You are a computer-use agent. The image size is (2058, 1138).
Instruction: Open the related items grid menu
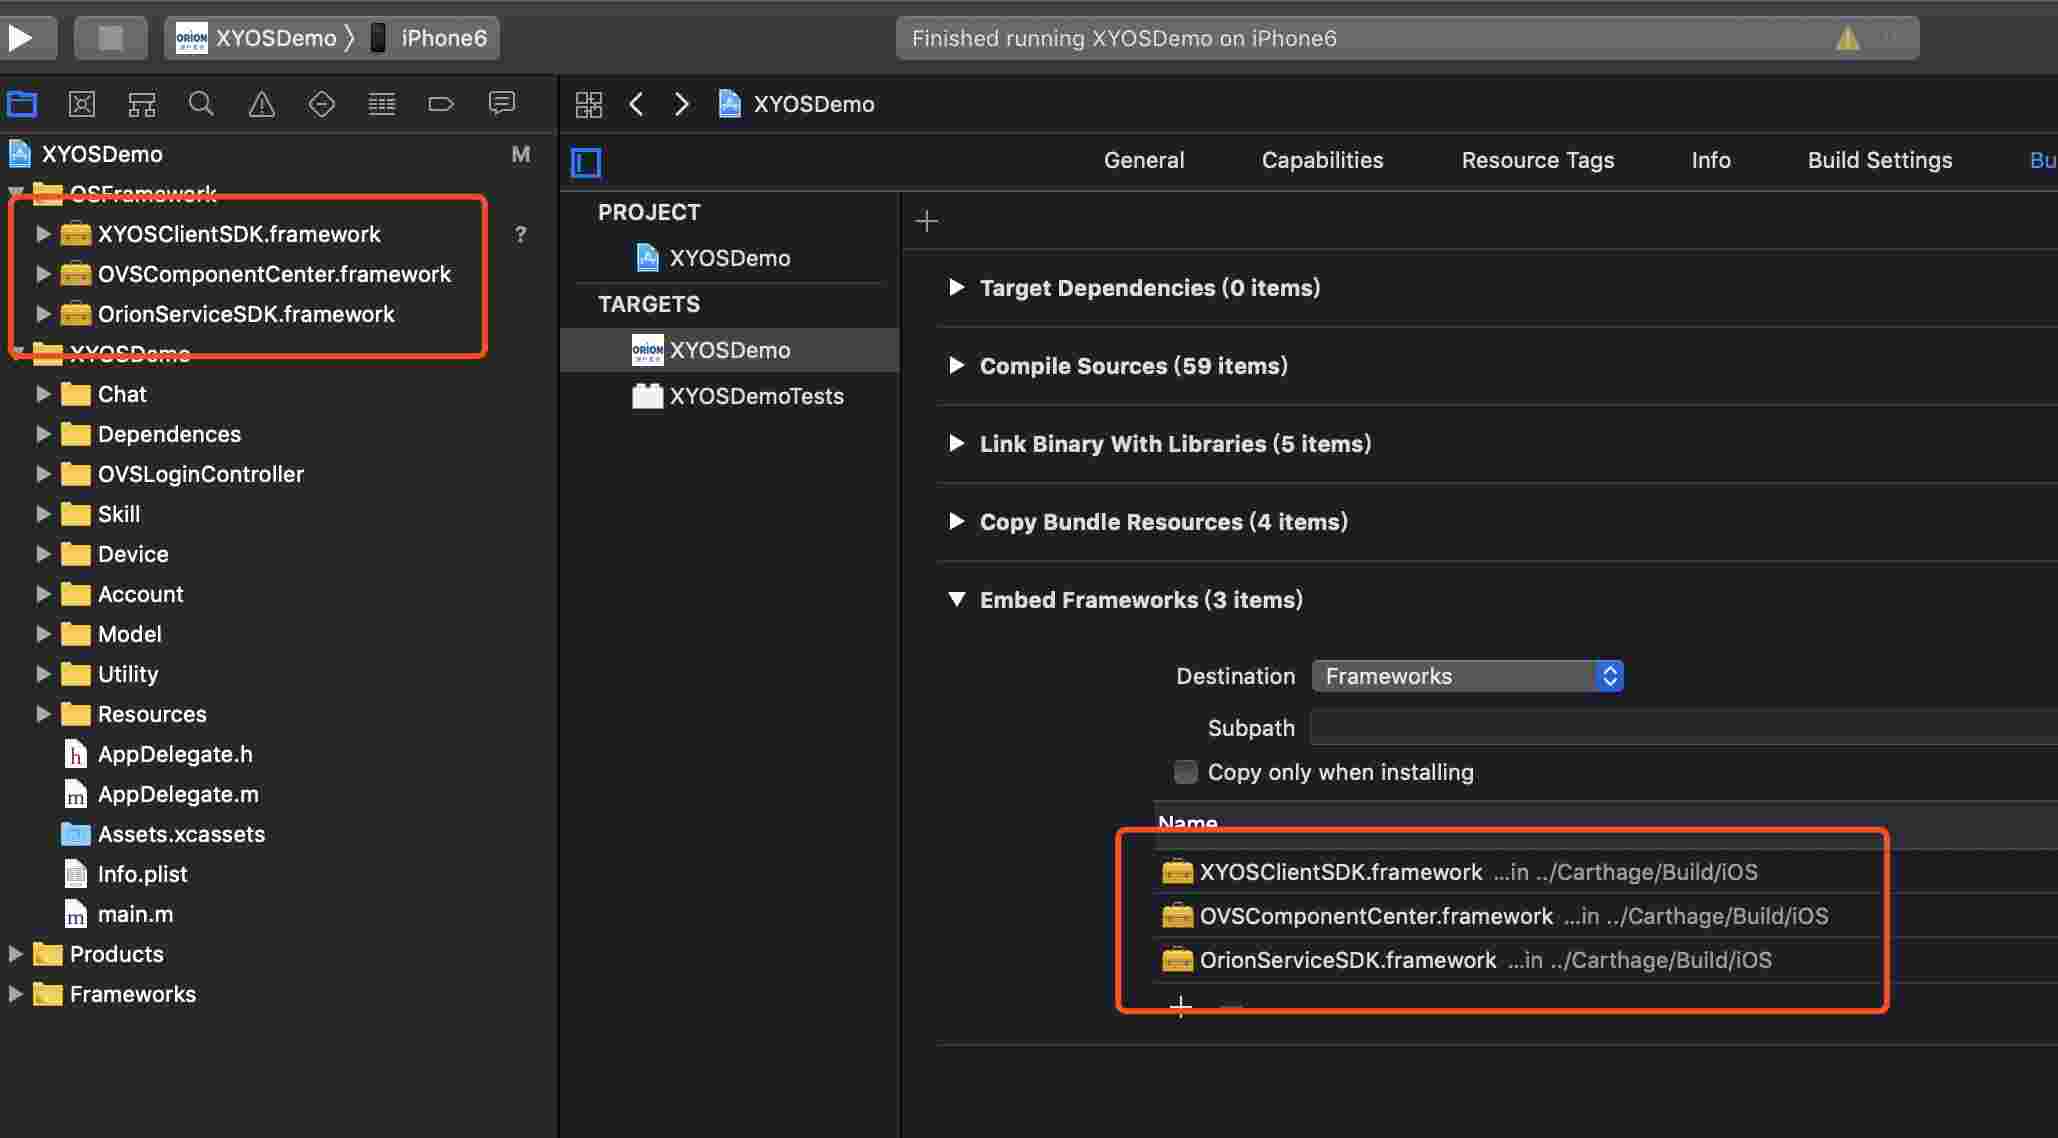pyautogui.click(x=589, y=104)
